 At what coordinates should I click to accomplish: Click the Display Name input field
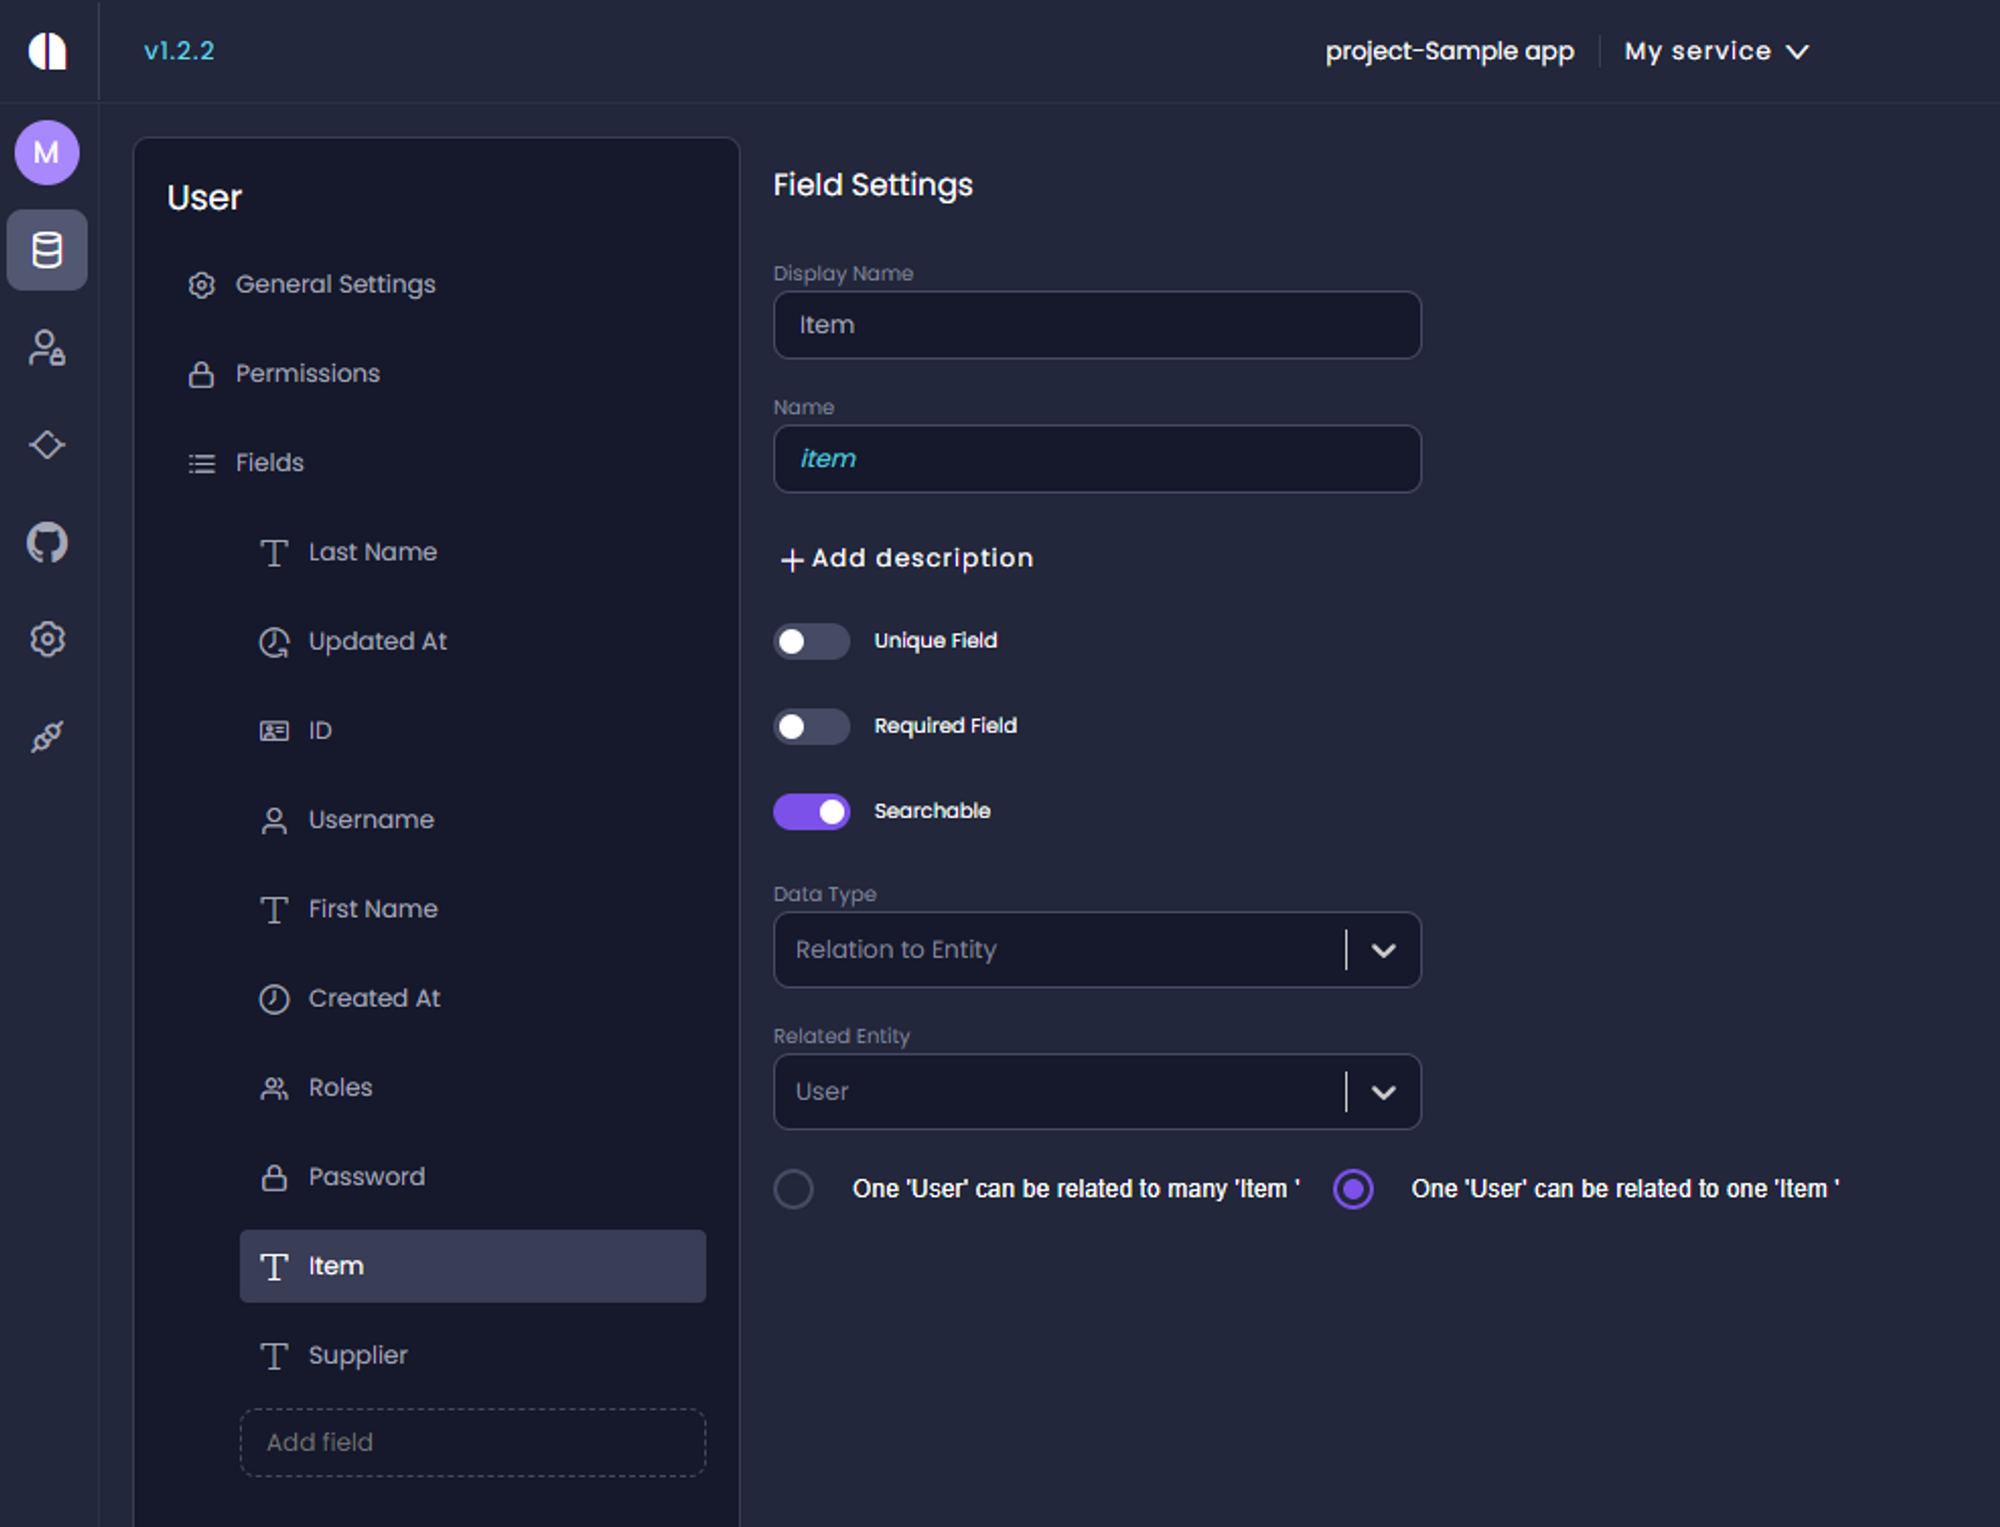[x=1097, y=325]
